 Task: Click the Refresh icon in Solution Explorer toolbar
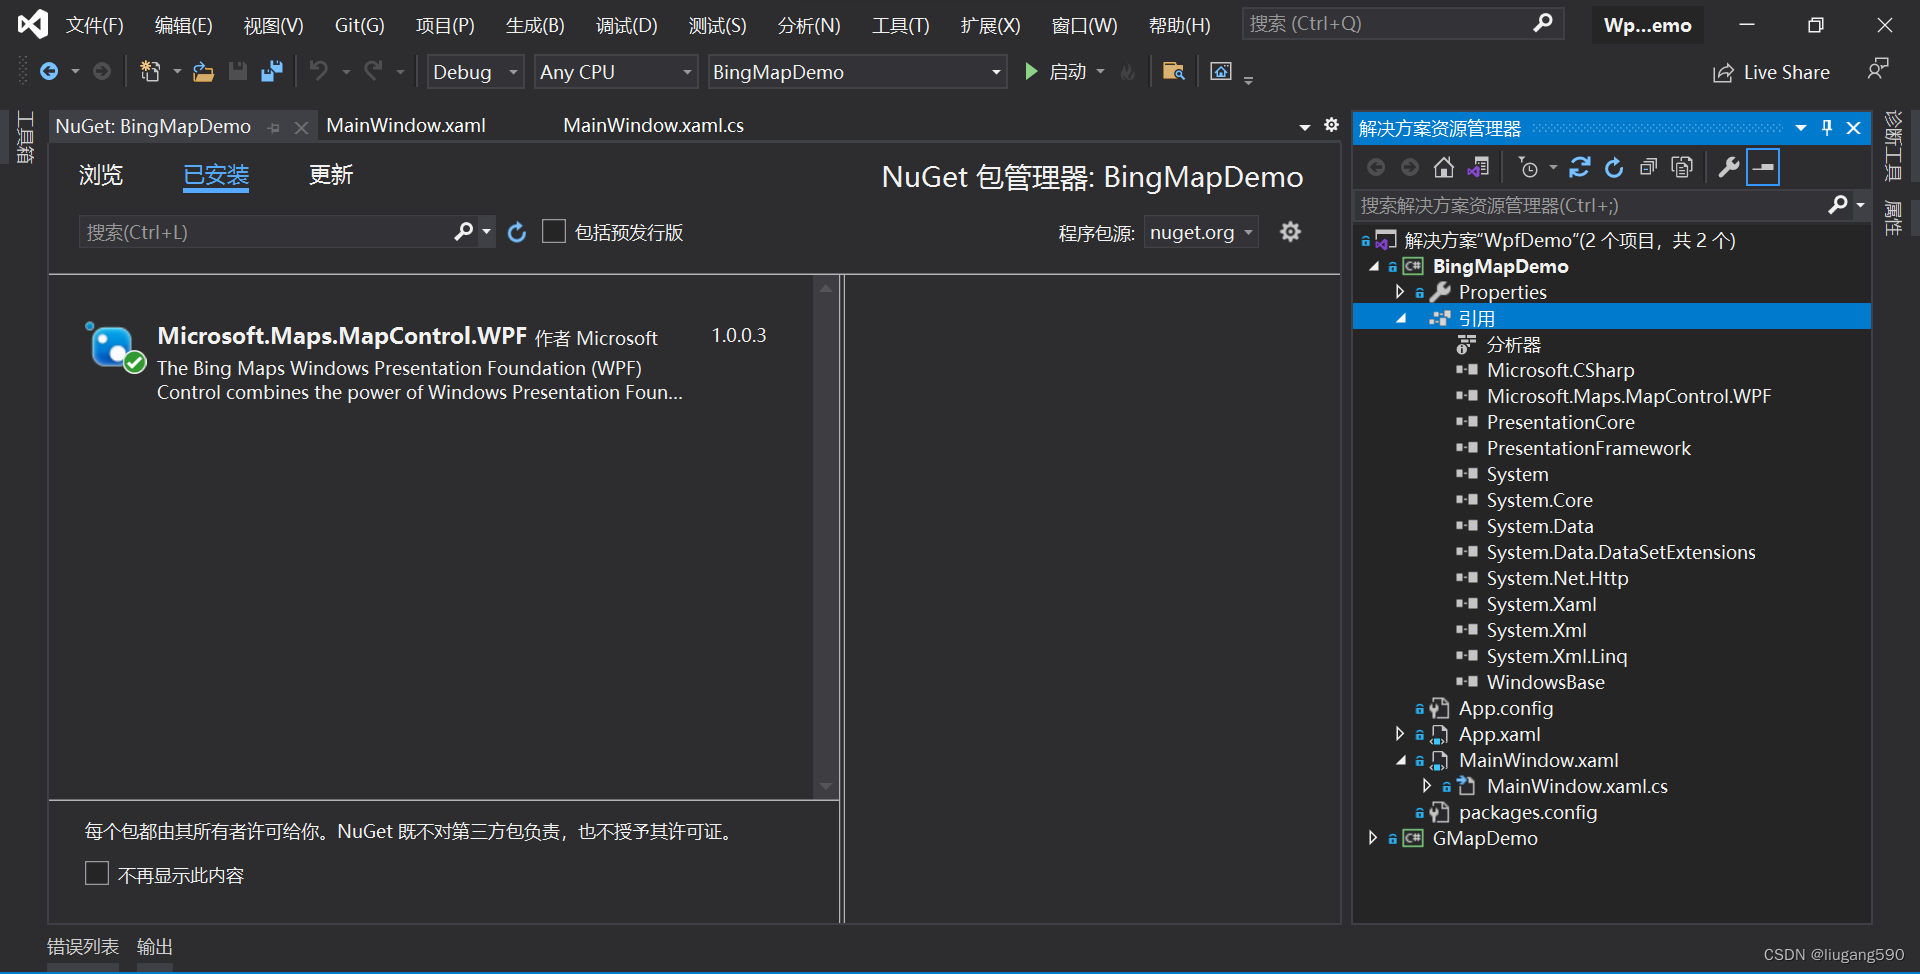click(1614, 167)
